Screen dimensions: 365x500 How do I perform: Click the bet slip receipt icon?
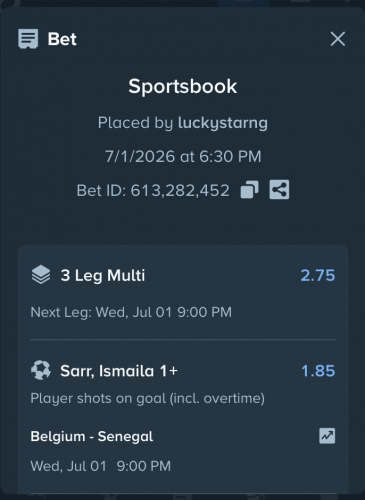[28, 39]
